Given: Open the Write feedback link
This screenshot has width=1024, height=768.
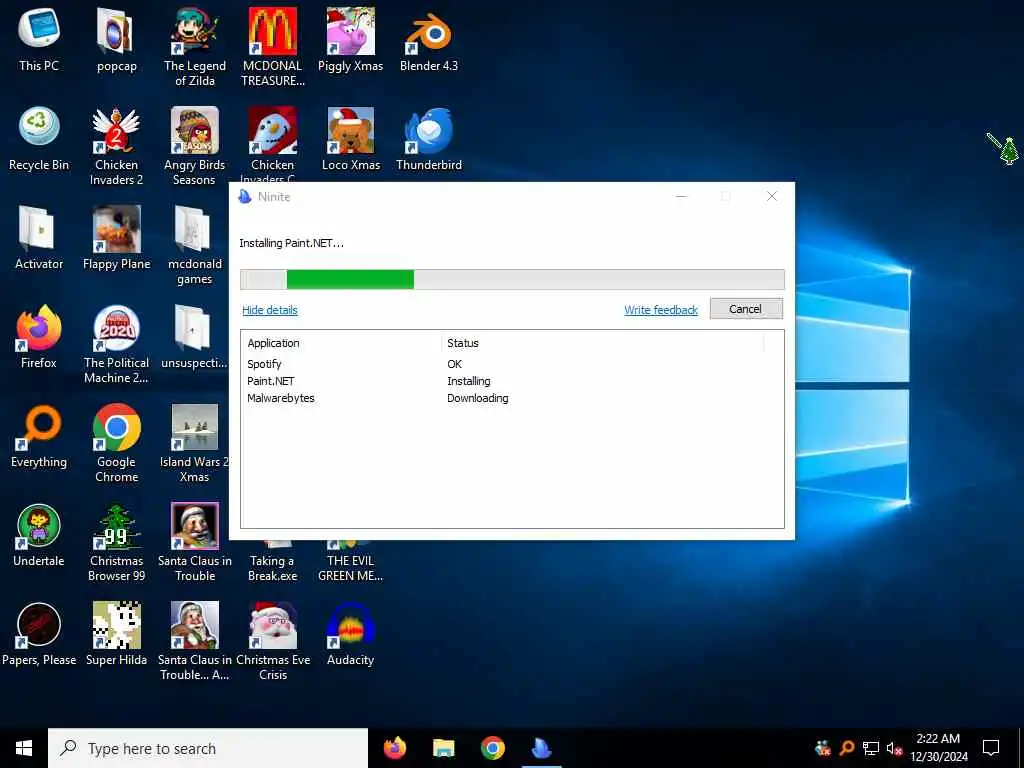Looking at the screenshot, I should pos(661,310).
